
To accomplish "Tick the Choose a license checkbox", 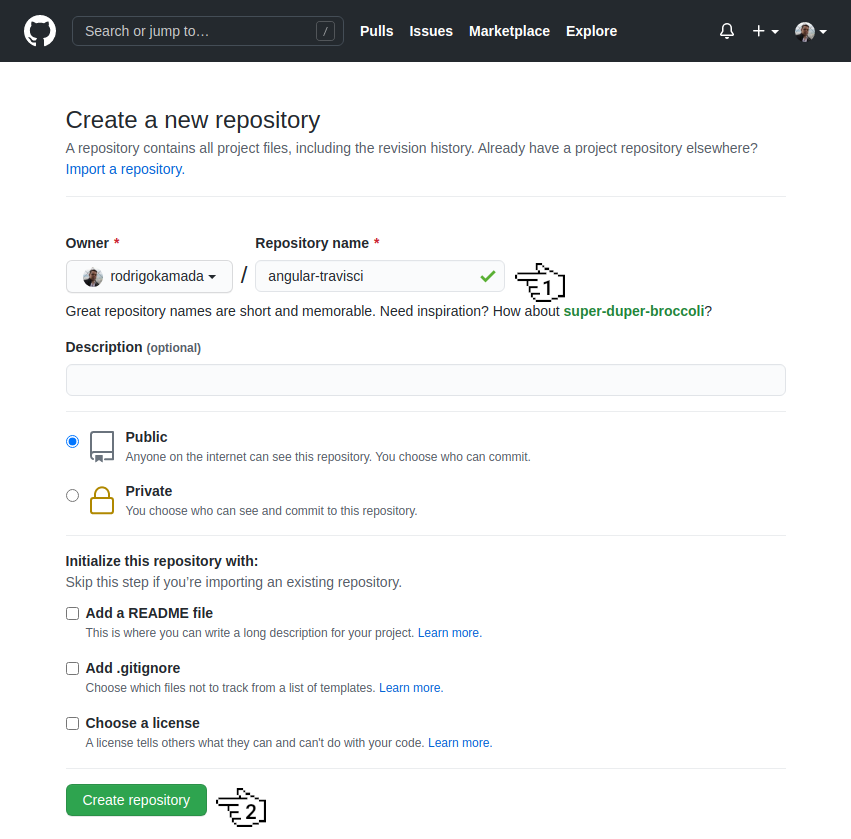I will tap(72, 723).
